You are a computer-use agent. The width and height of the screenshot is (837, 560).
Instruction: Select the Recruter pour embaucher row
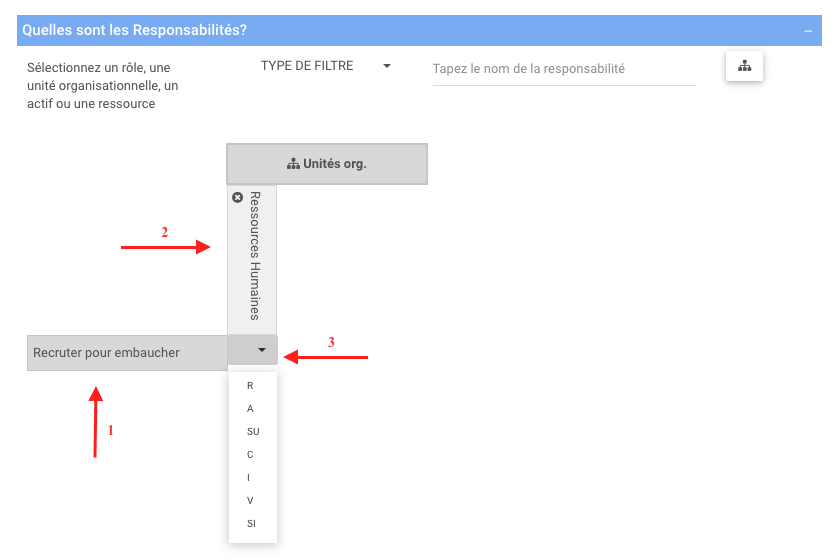point(127,353)
